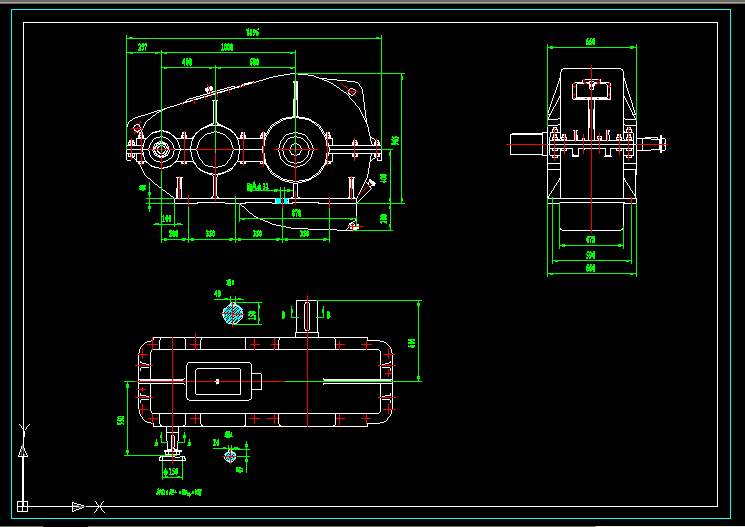Select the inspection cover rectangle in plan view
The width and height of the screenshot is (745, 527).
click(x=218, y=380)
